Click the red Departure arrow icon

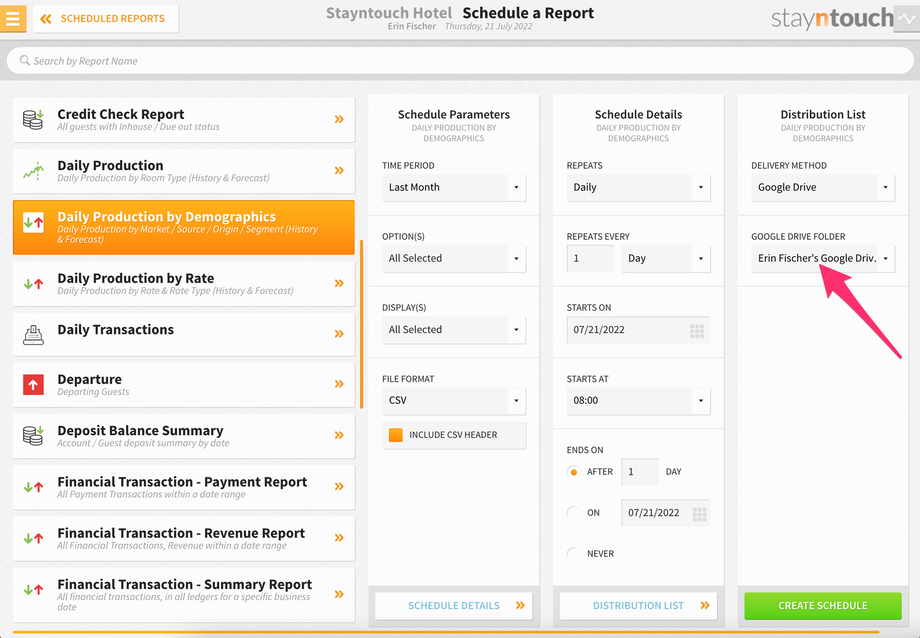[33, 384]
